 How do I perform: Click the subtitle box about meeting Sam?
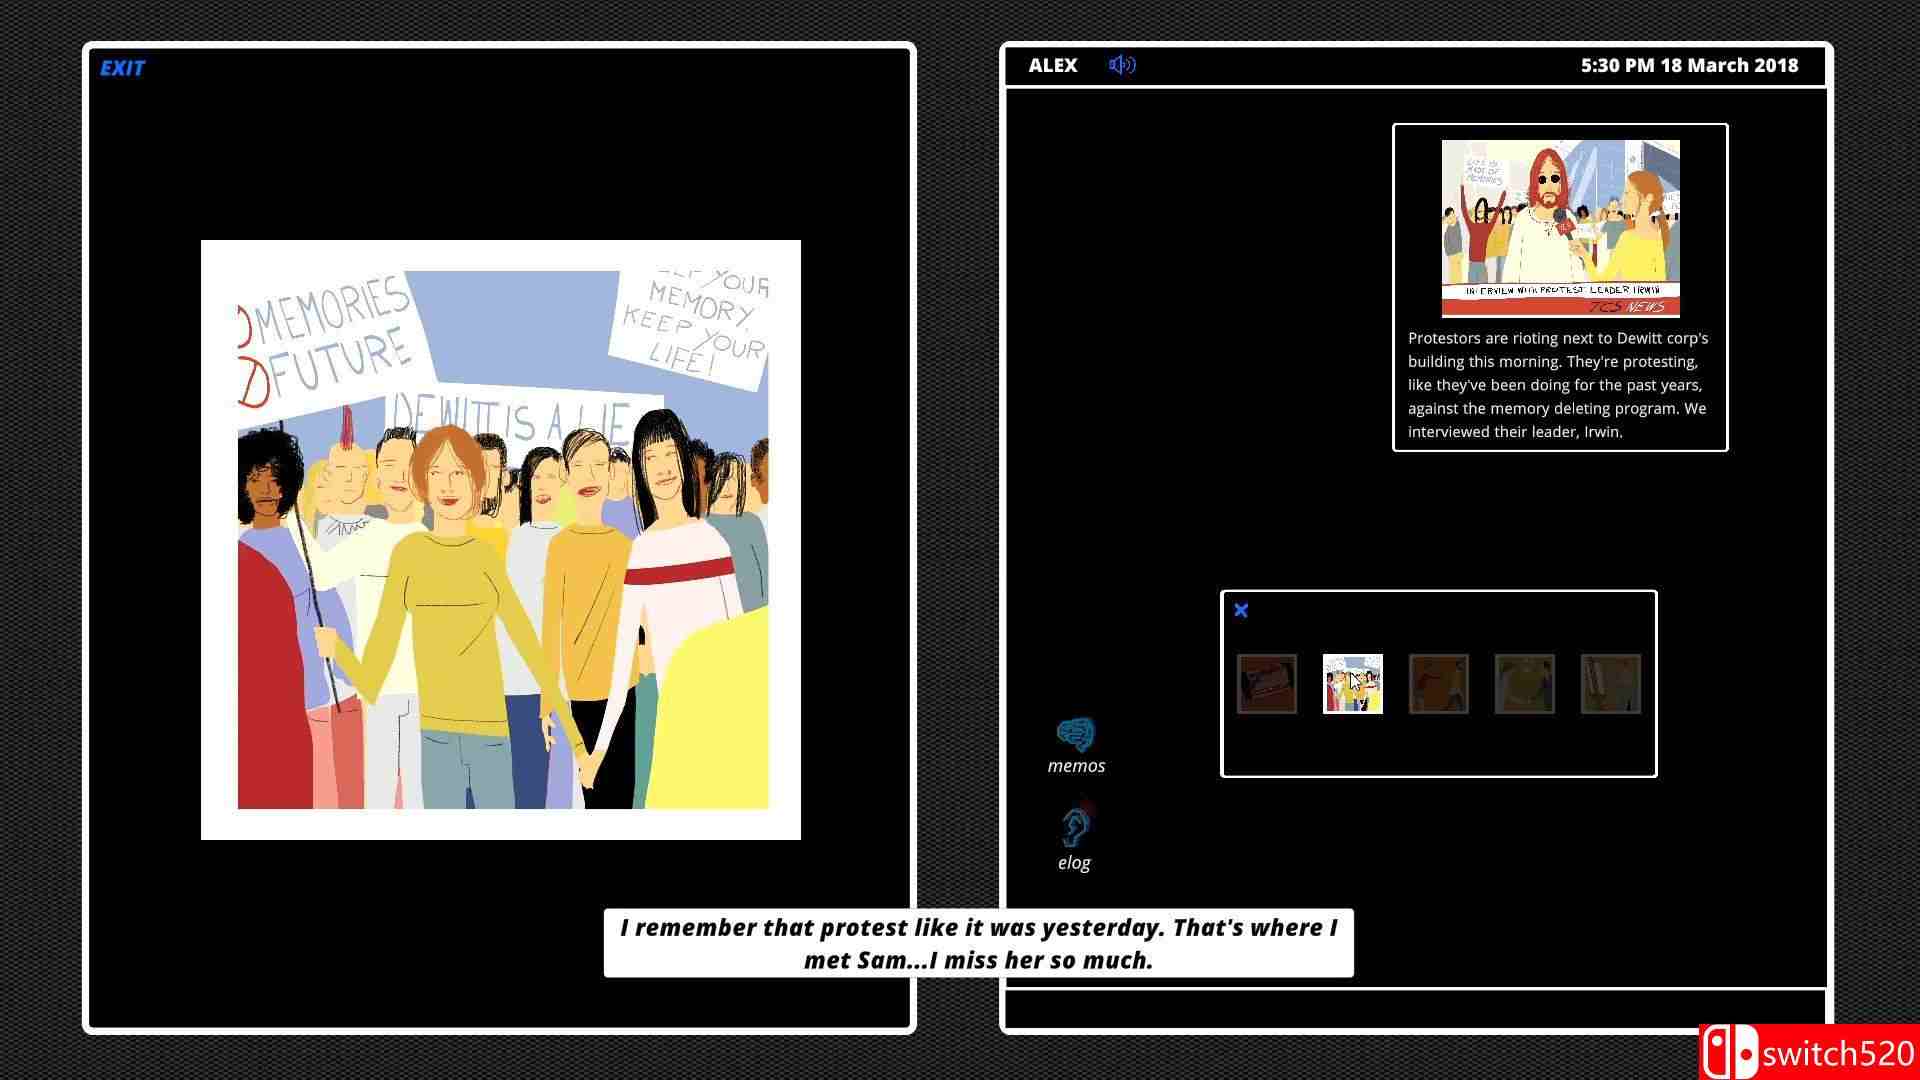point(978,943)
